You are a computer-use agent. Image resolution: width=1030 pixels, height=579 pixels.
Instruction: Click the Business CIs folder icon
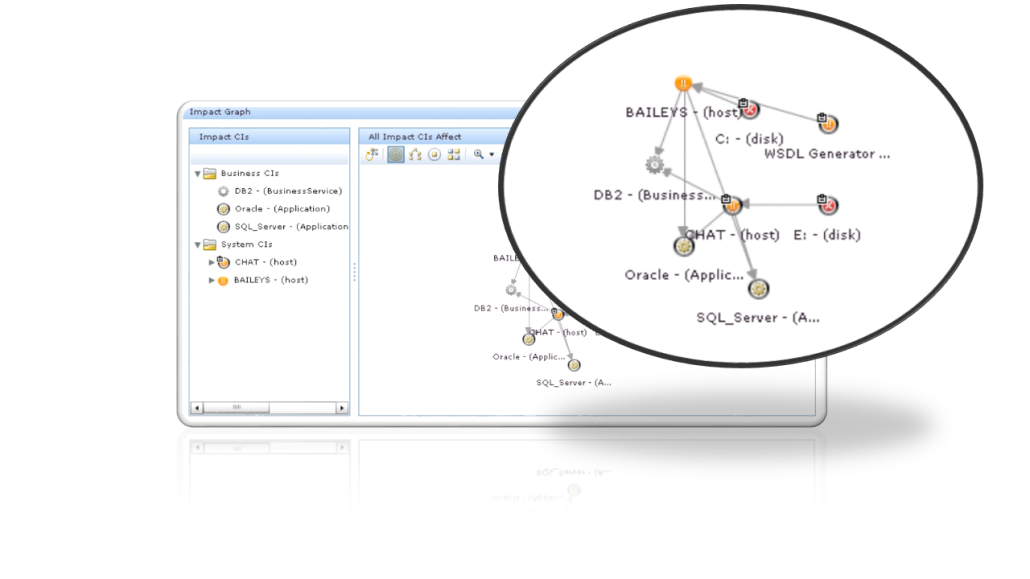210,174
